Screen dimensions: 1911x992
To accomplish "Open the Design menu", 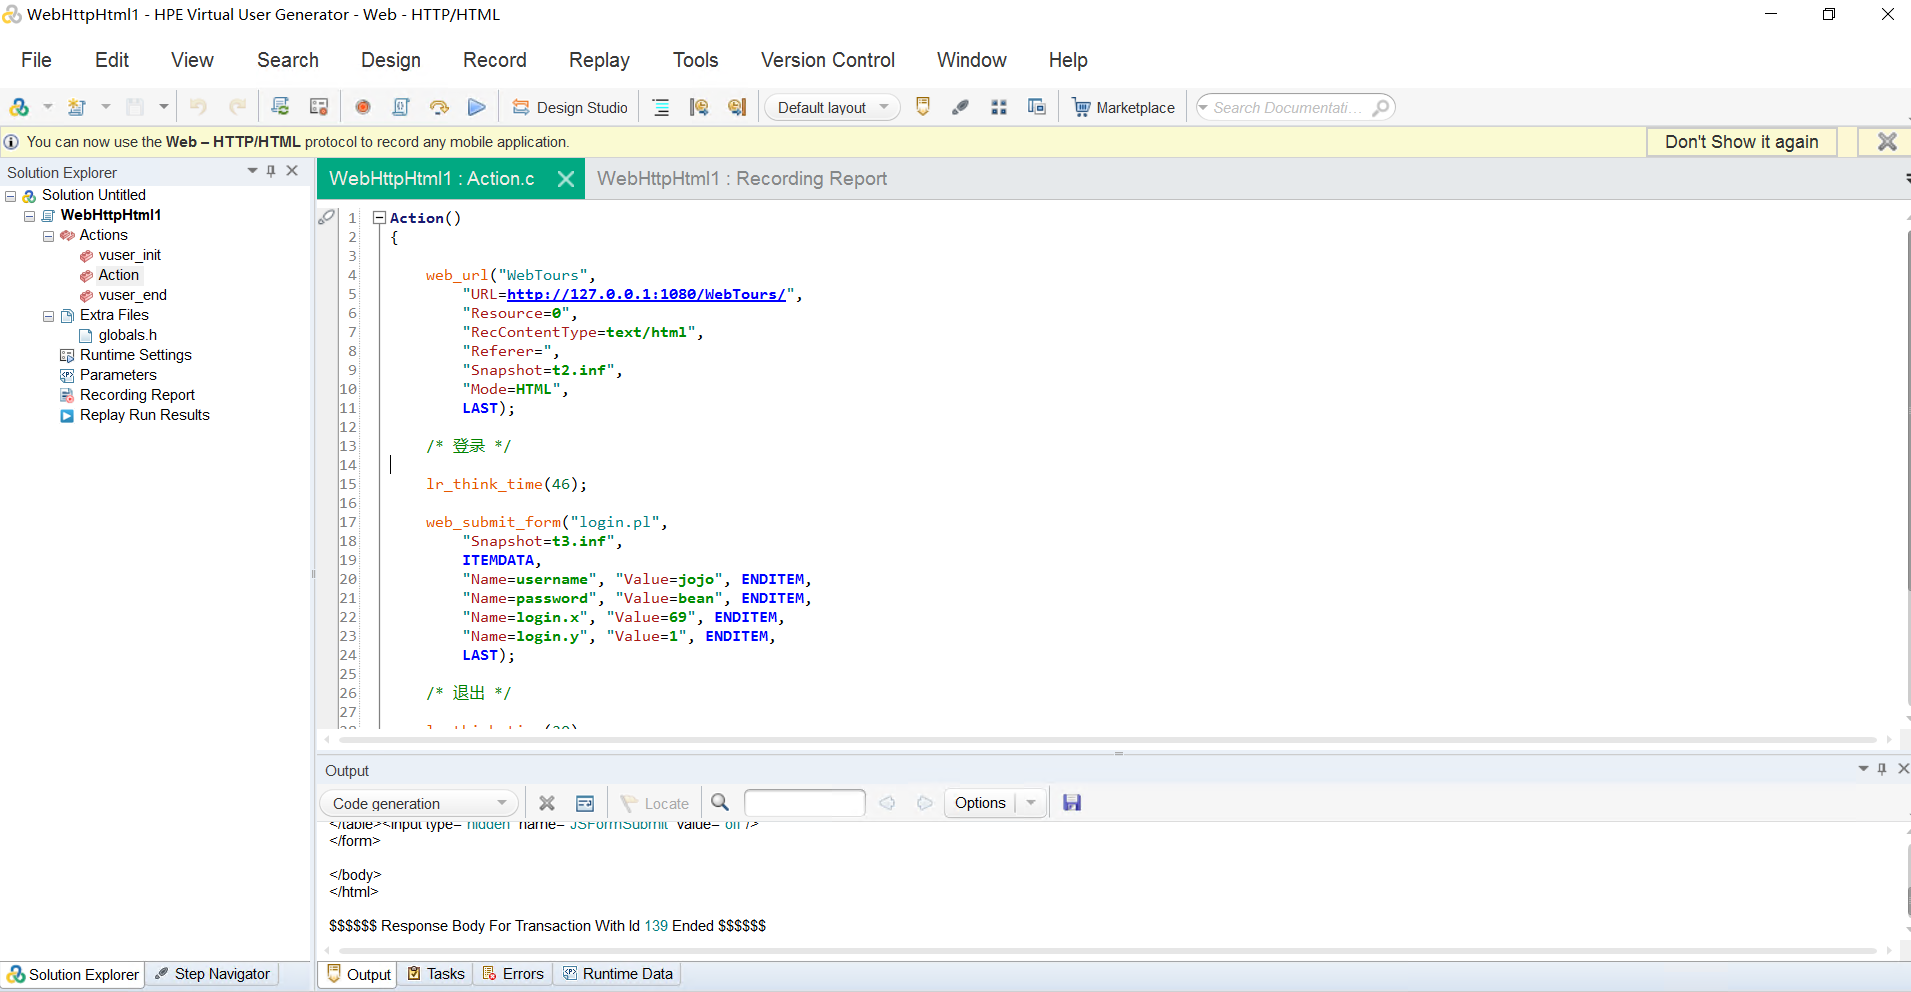I will click(x=391, y=60).
